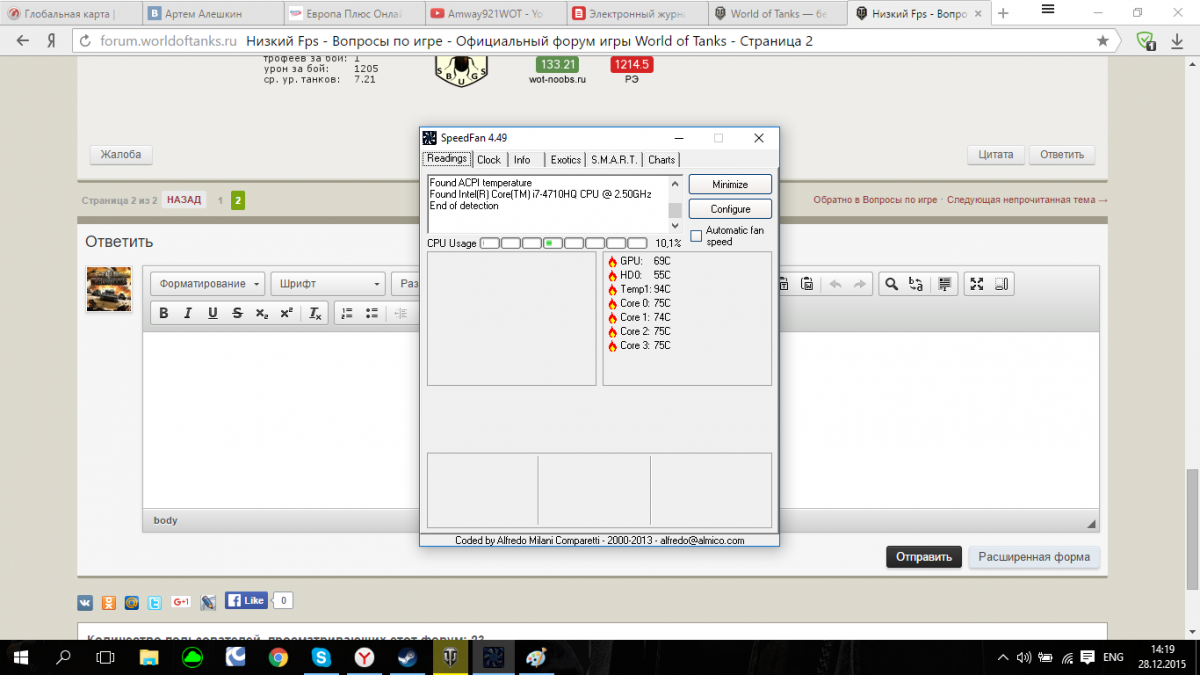
Task: Switch to SpeedFan Exotics tab
Action: 566,160
